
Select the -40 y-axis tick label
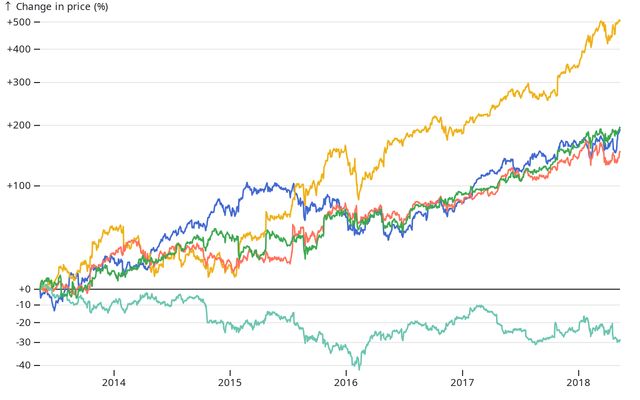pos(24,365)
